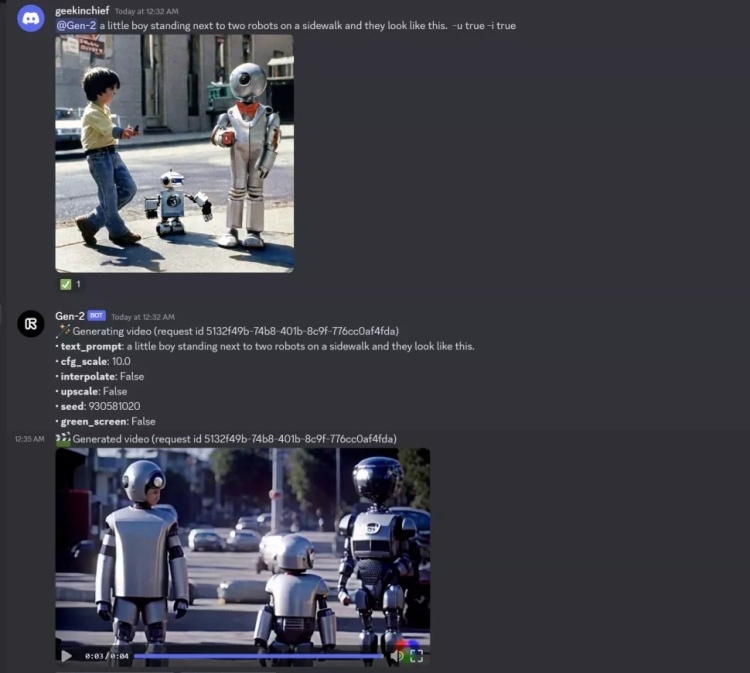
Task: Click geekinchief's message timestamp Today at 12:32 AM
Action: point(145,11)
